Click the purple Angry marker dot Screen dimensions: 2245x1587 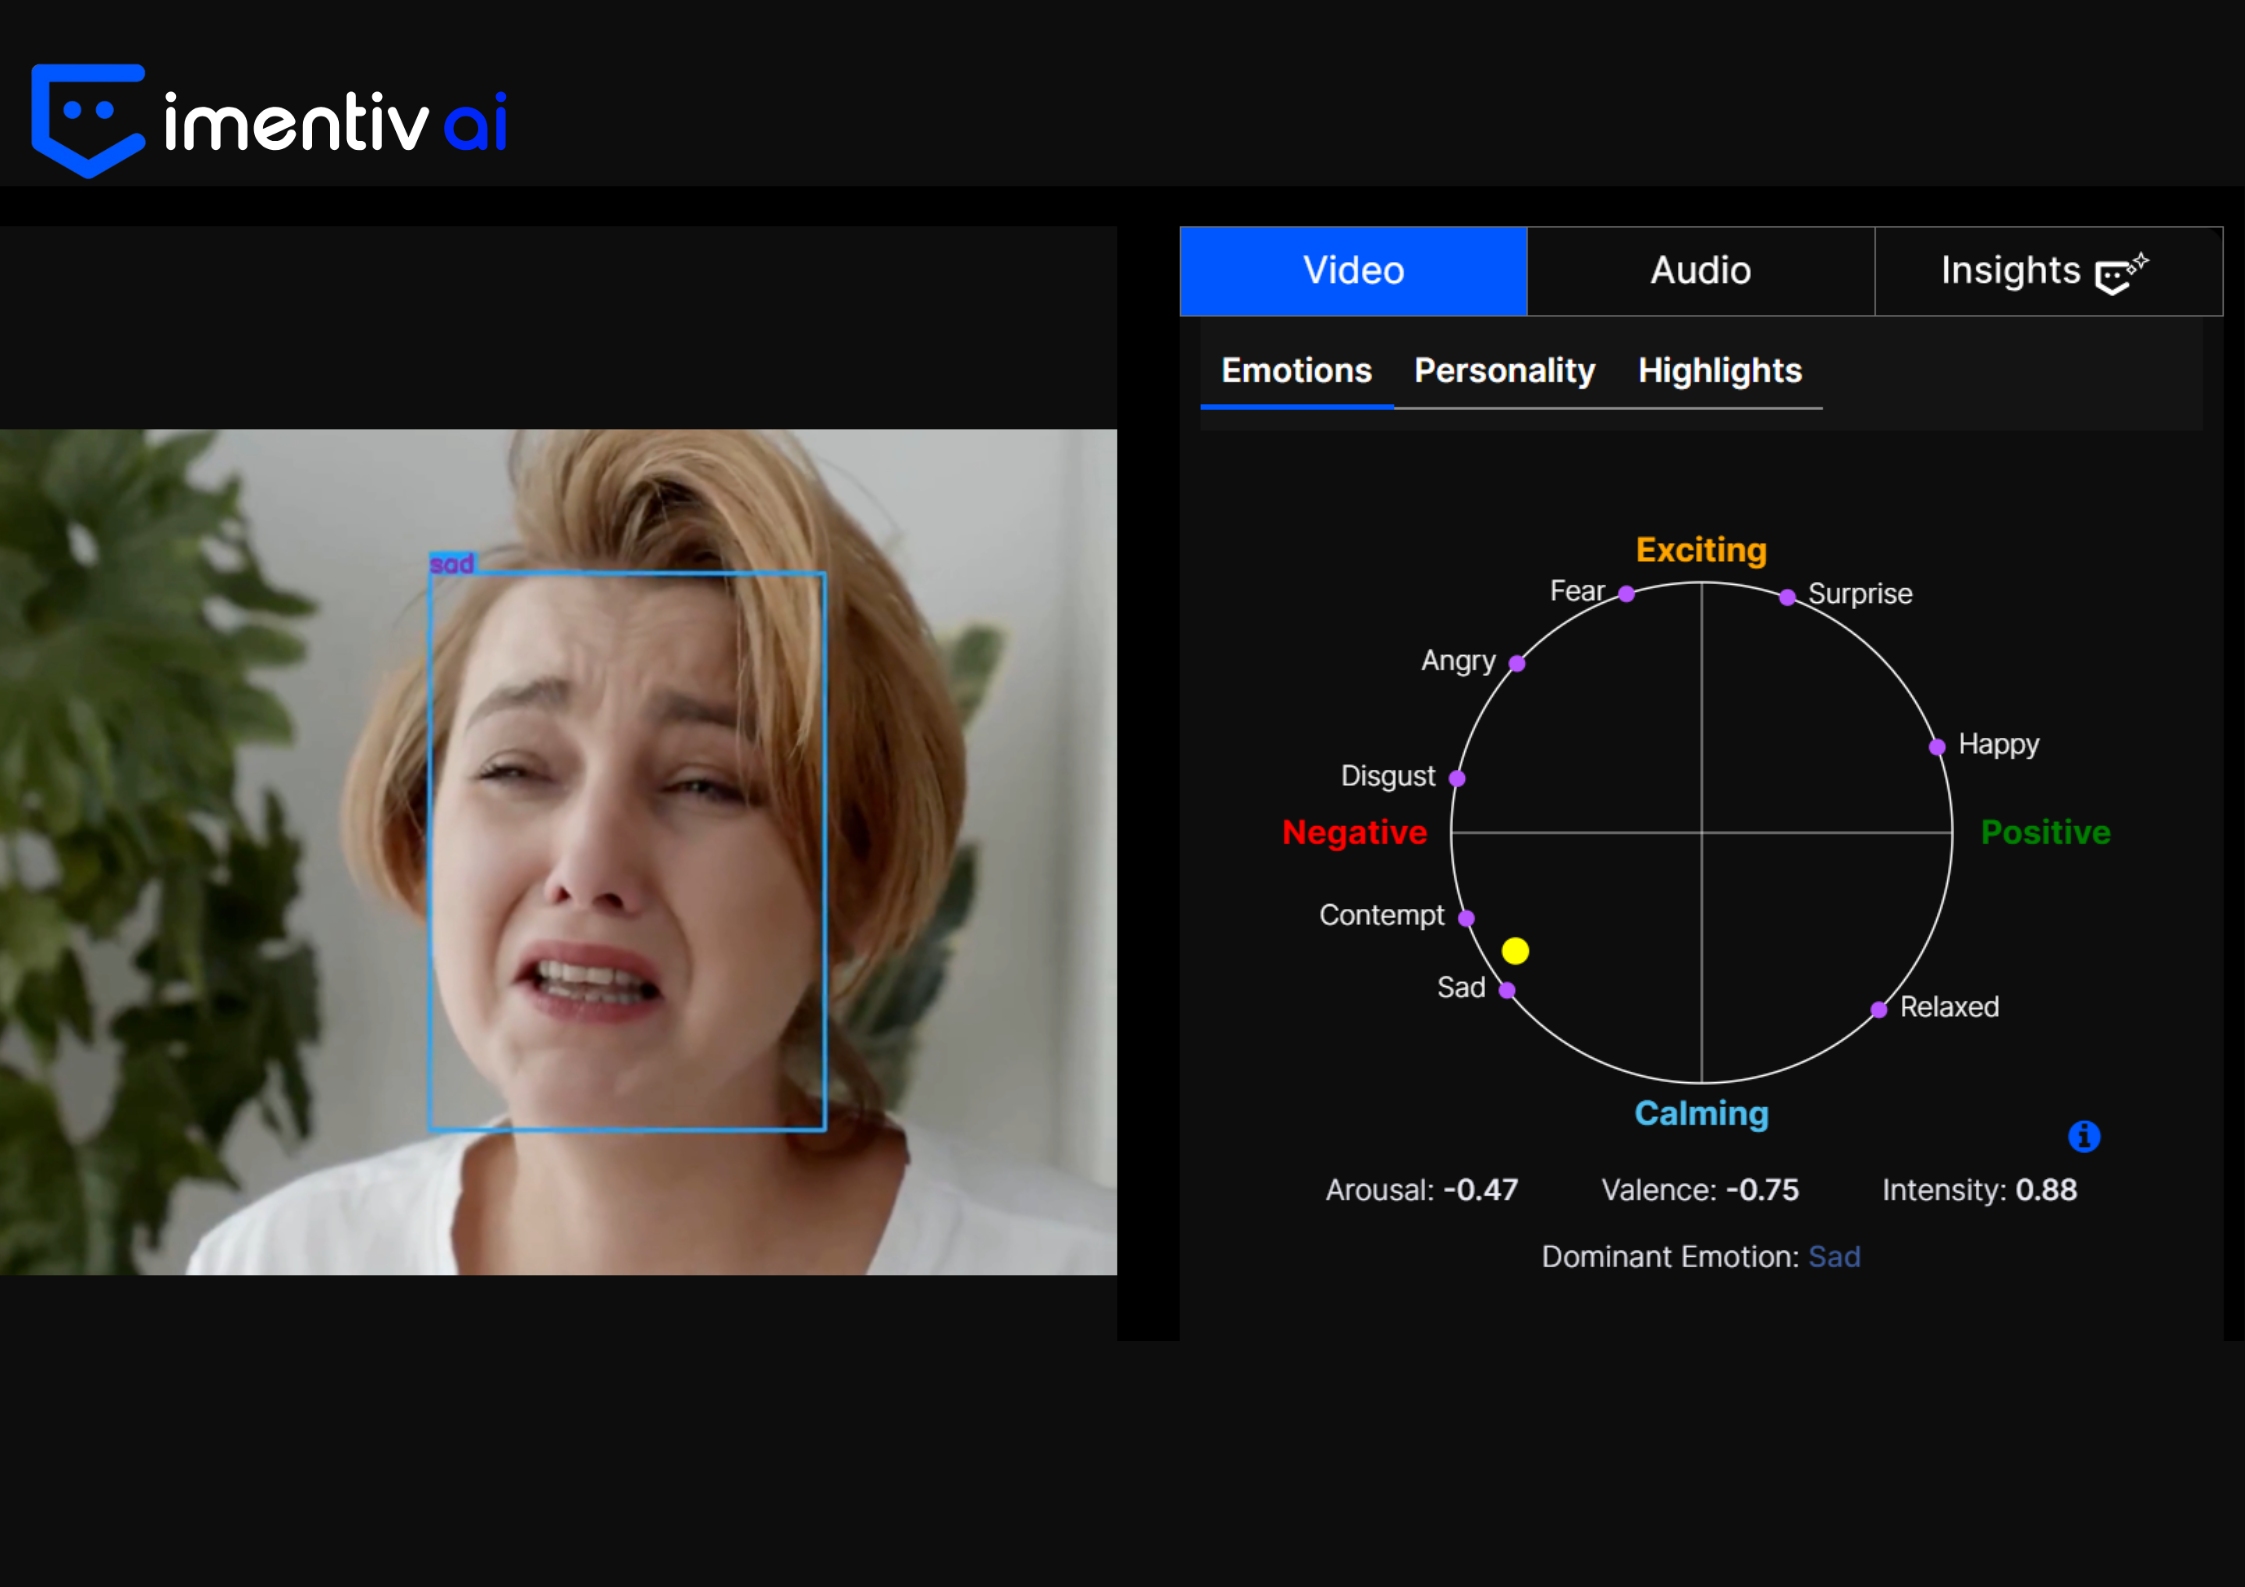click(x=1517, y=663)
